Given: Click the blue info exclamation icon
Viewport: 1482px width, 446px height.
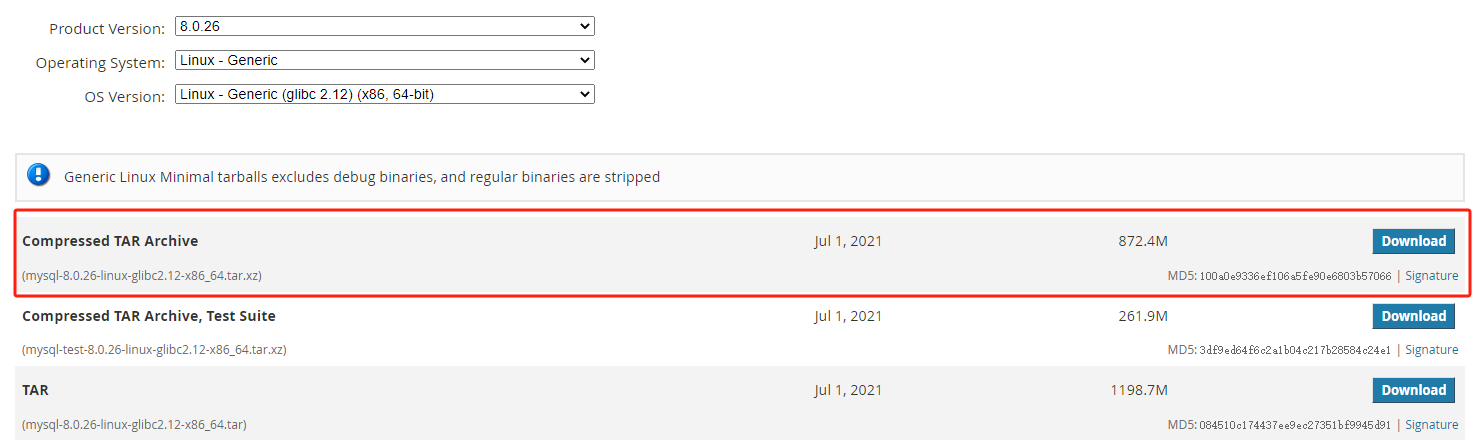Looking at the screenshot, I should [38, 176].
